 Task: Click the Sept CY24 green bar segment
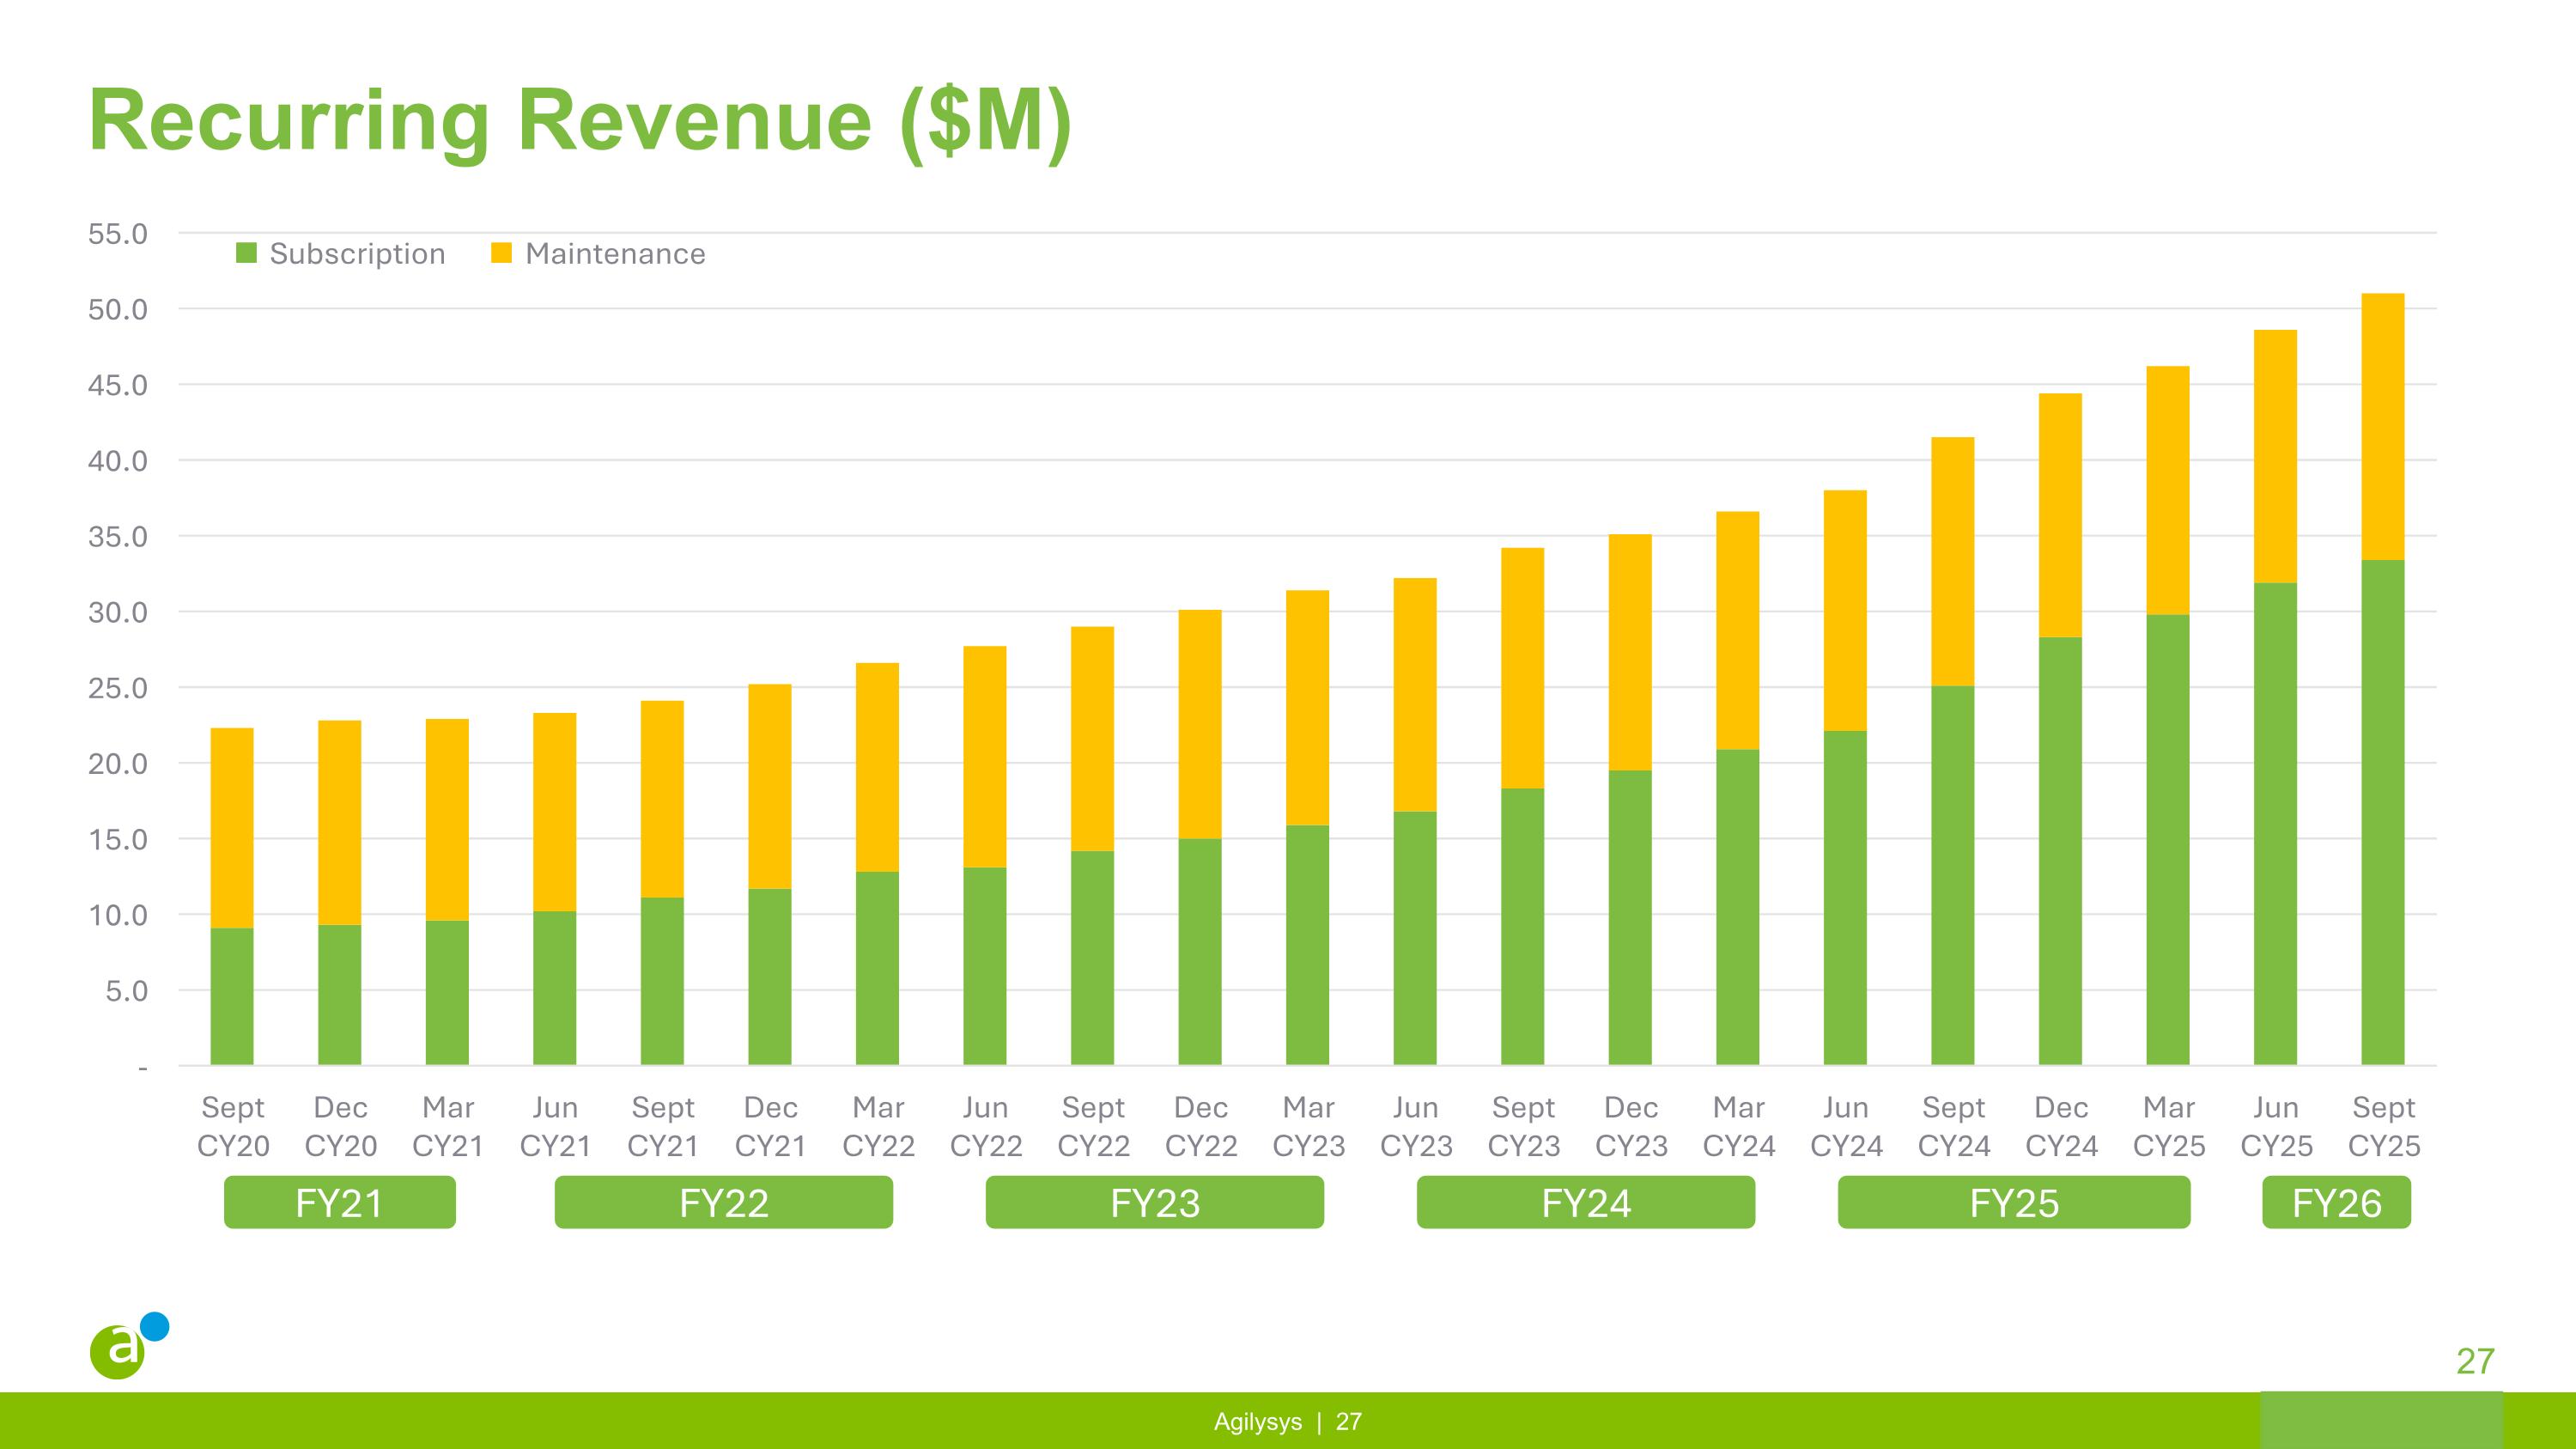click(x=1952, y=875)
